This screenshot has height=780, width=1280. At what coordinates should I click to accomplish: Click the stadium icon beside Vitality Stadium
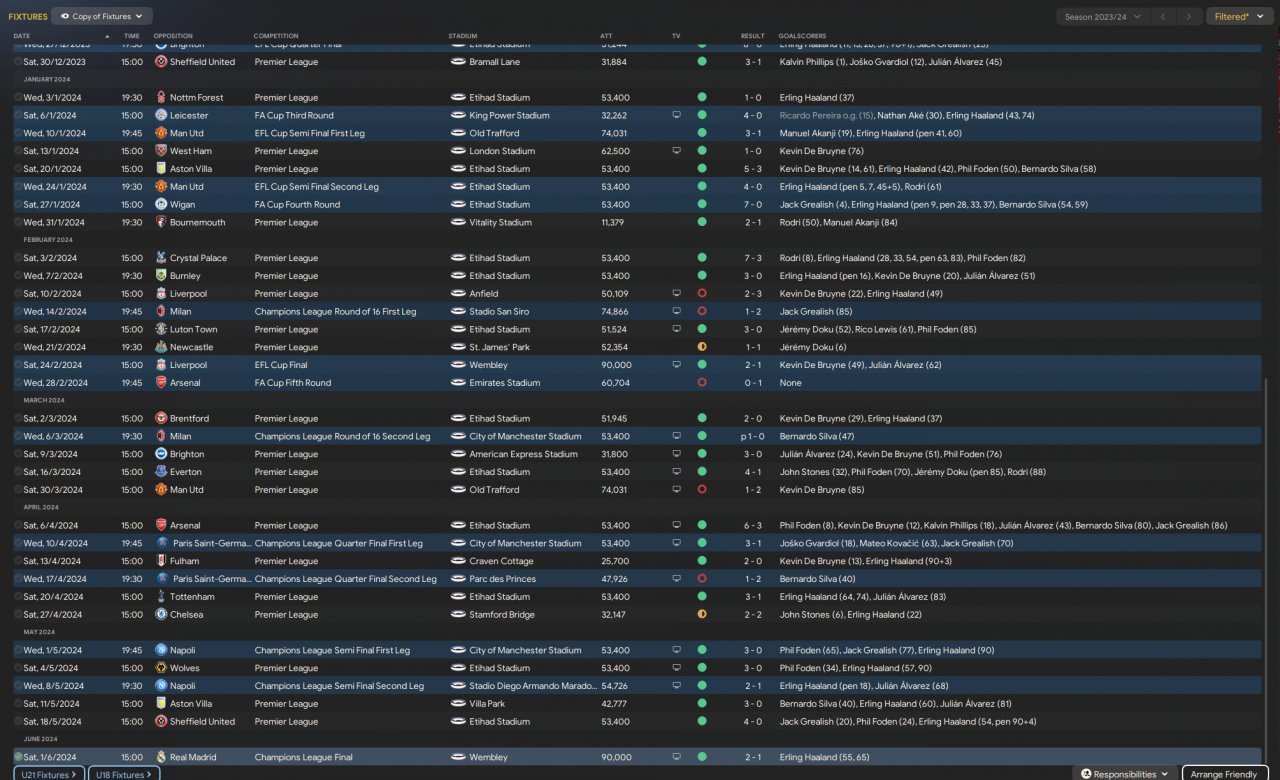[458, 223]
